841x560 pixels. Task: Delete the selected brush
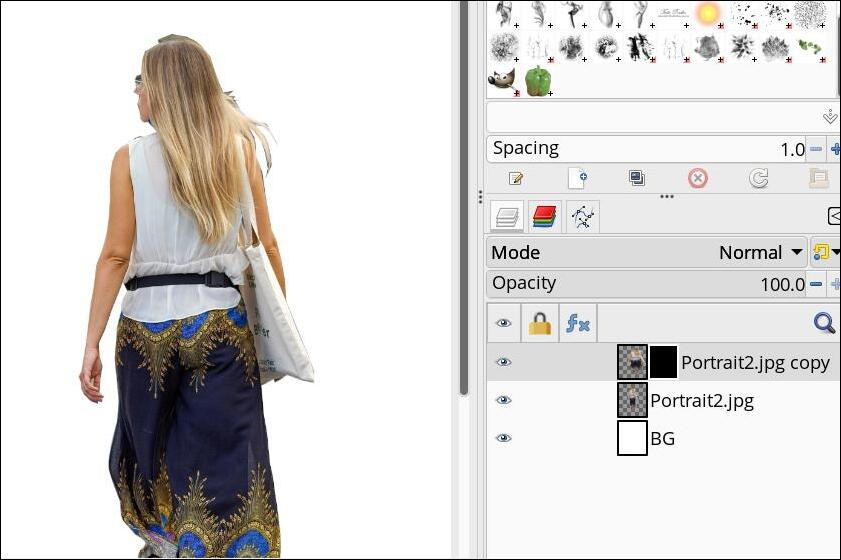(698, 179)
